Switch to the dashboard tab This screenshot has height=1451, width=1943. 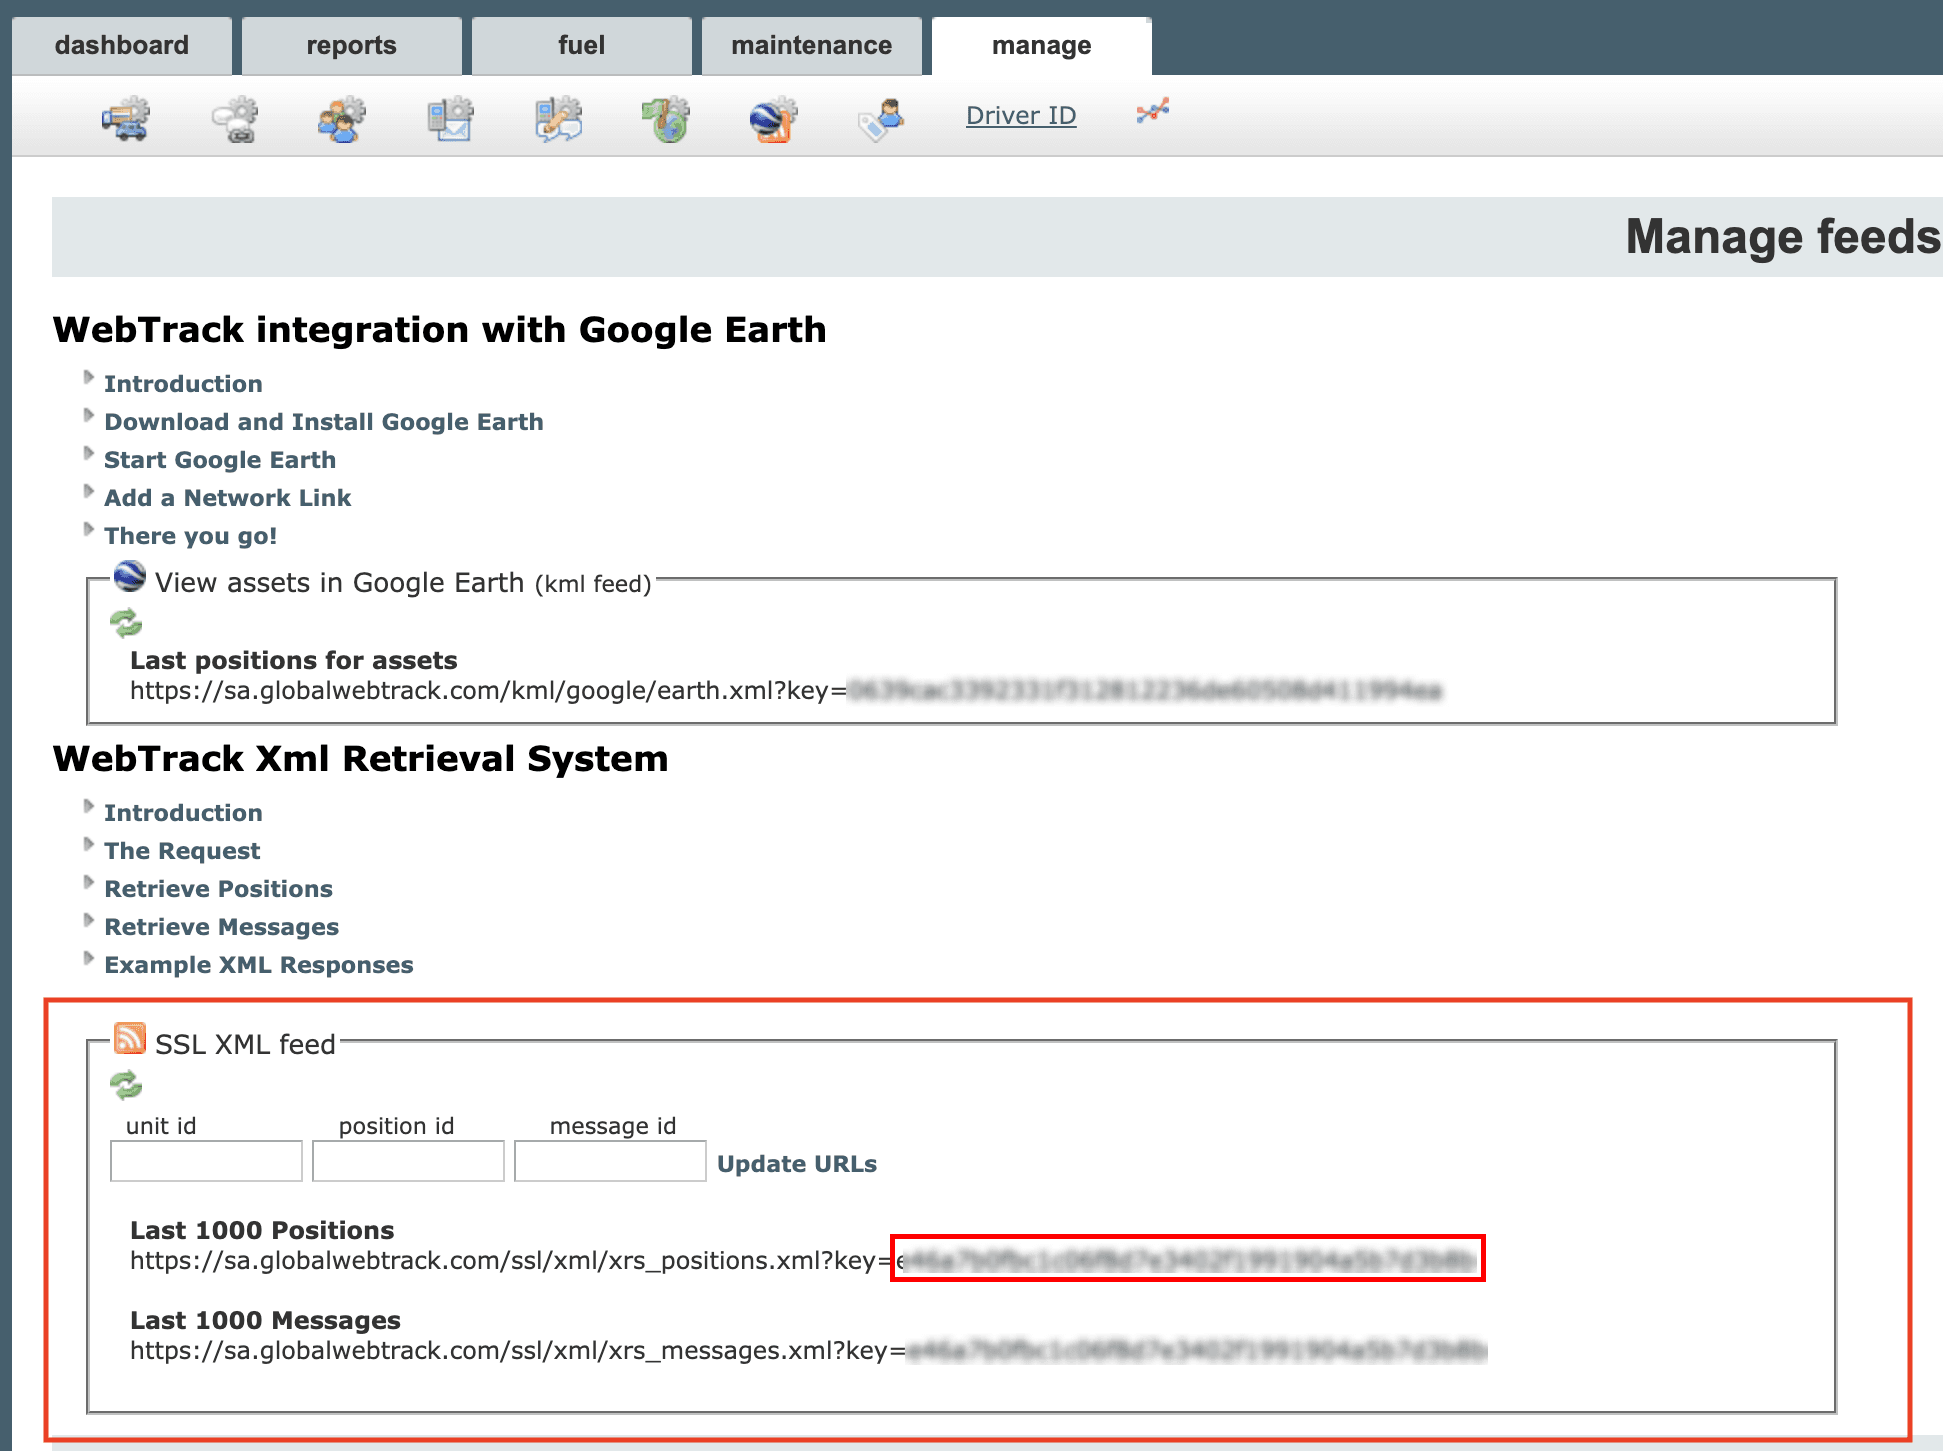point(122,46)
